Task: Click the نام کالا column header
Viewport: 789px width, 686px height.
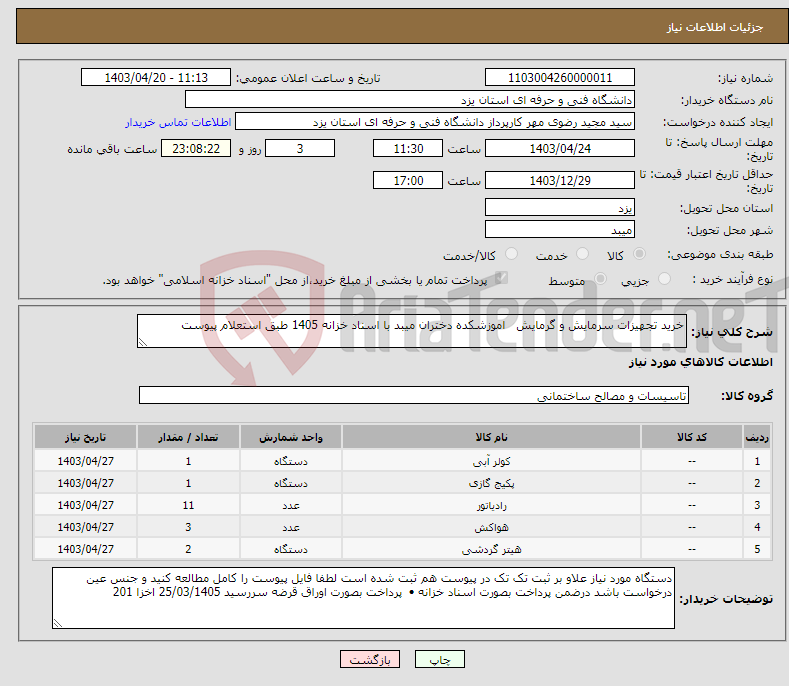Action: click(491, 437)
